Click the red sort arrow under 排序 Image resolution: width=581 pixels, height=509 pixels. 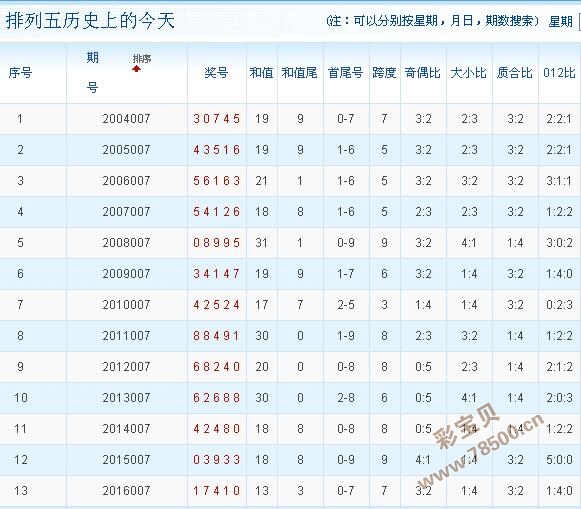(136, 69)
